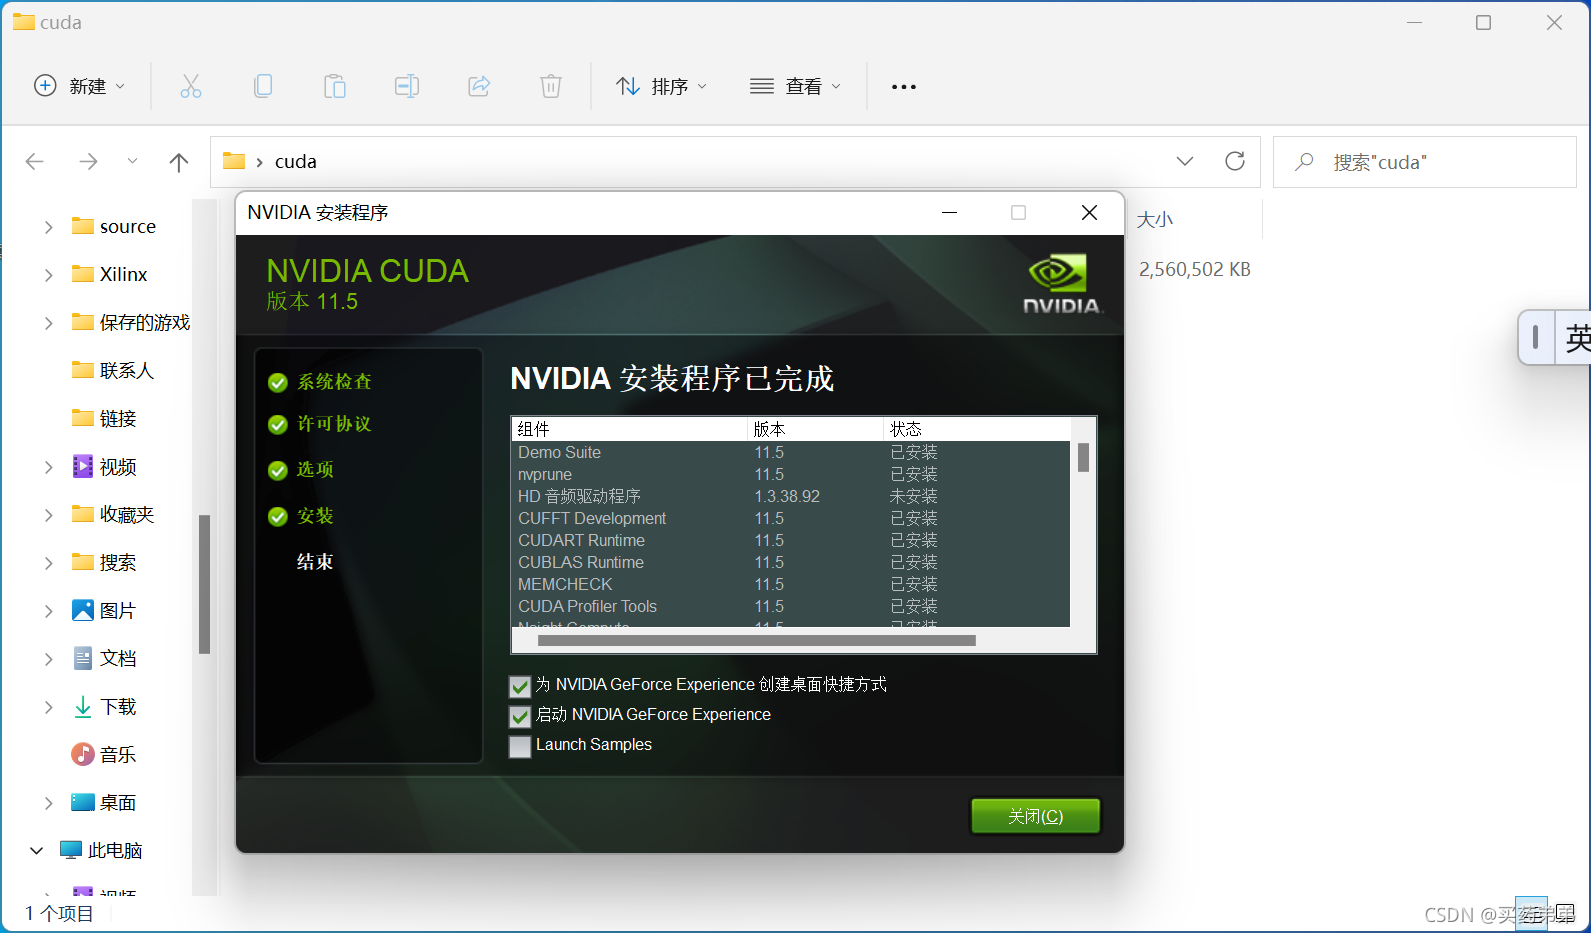Click the Delete trash icon
The height and width of the screenshot is (933, 1591).
click(x=551, y=87)
